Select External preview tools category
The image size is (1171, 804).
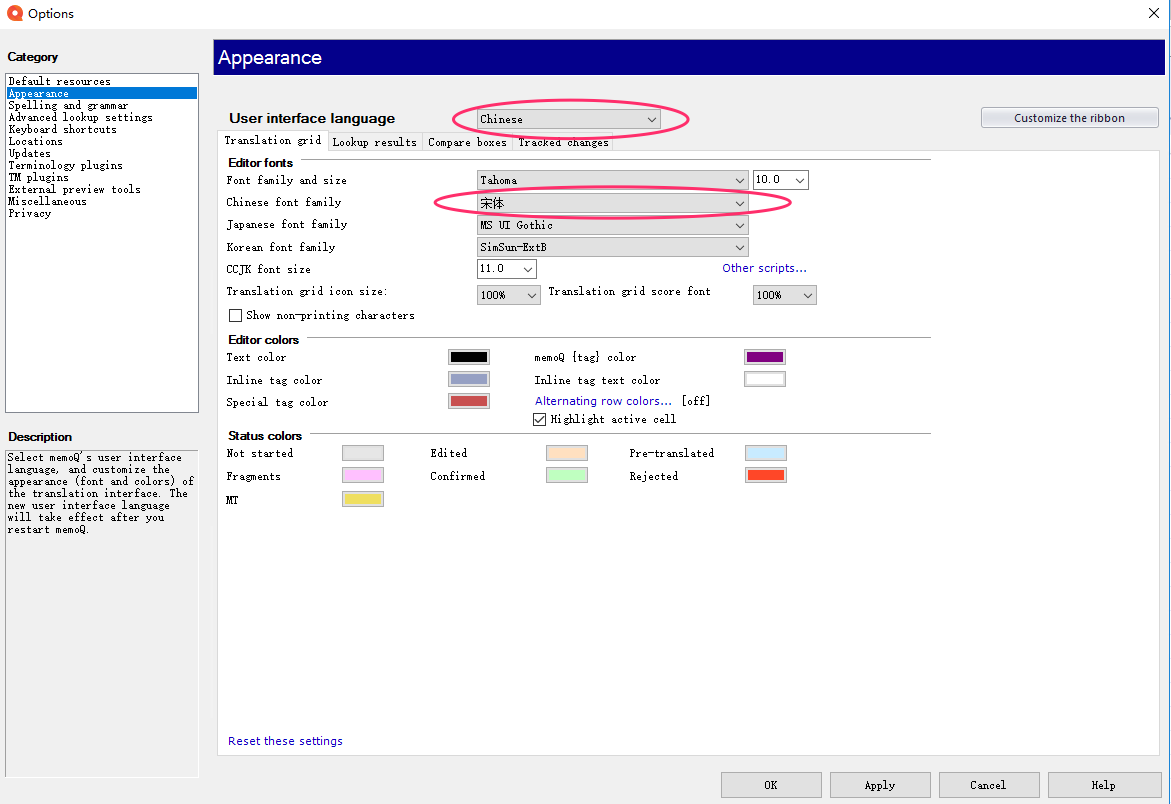102,189
